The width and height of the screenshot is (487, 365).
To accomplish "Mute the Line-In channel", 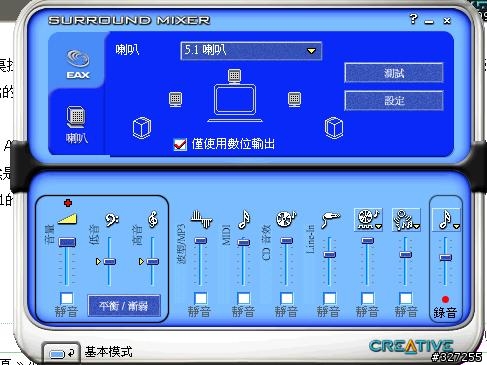I will tap(329, 298).
